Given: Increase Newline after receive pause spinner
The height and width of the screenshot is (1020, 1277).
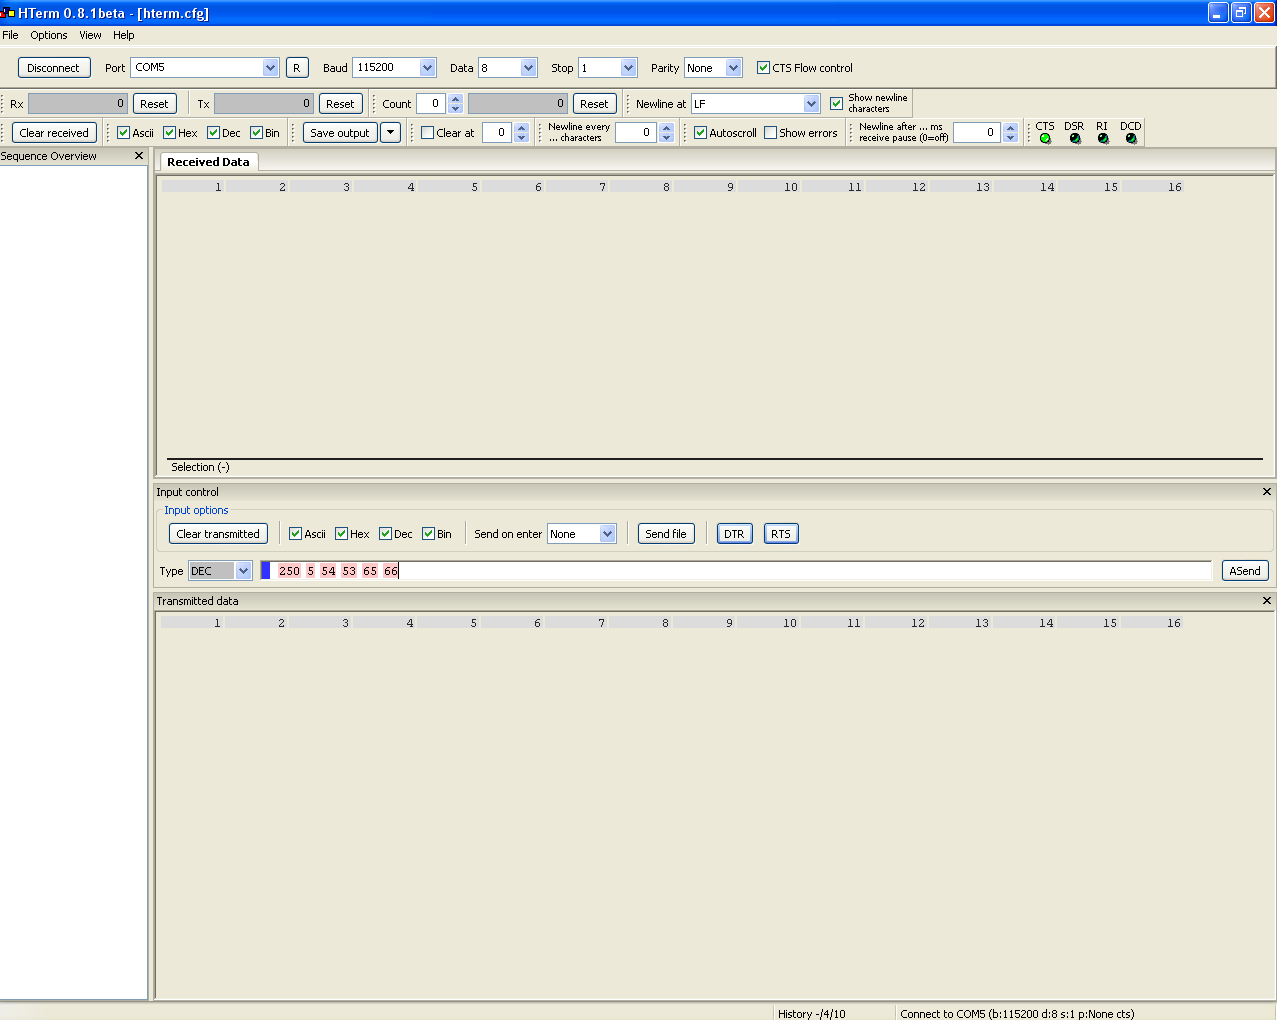Looking at the screenshot, I should (1010, 128).
